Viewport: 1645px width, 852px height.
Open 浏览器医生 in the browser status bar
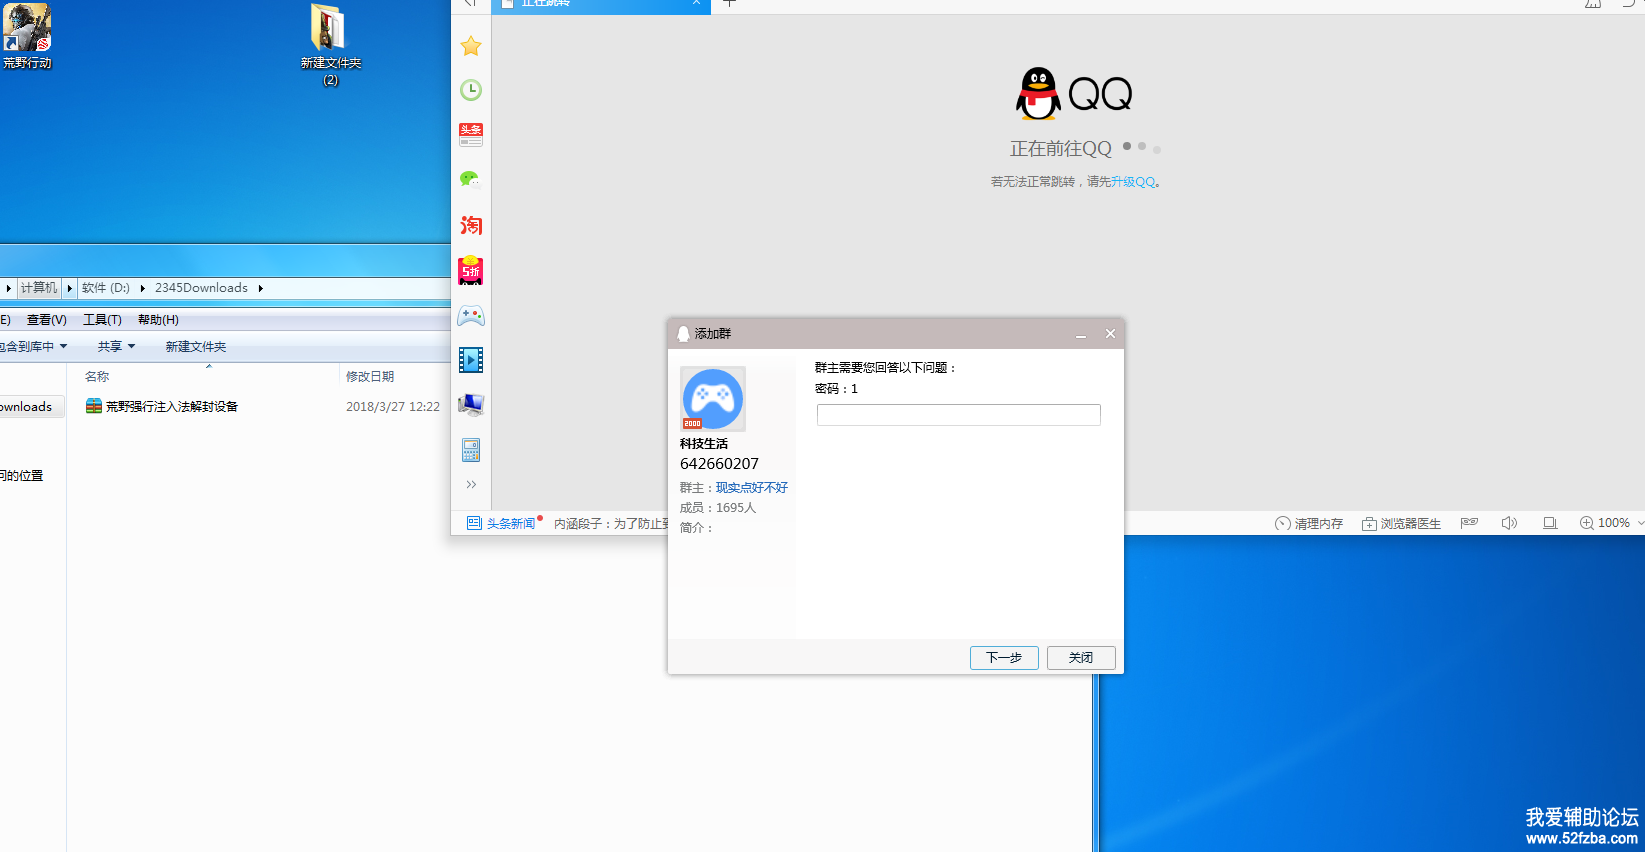1401,524
